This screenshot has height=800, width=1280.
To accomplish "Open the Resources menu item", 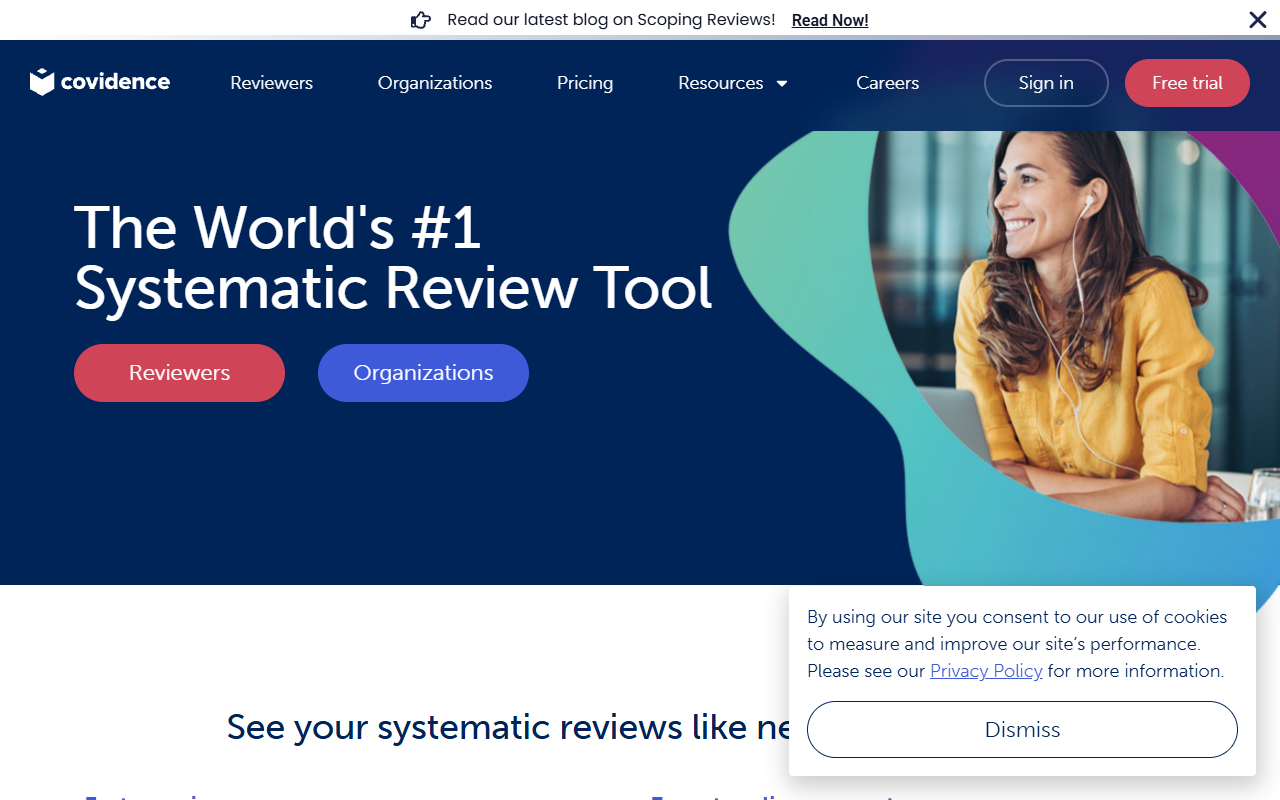I will click(x=720, y=83).
